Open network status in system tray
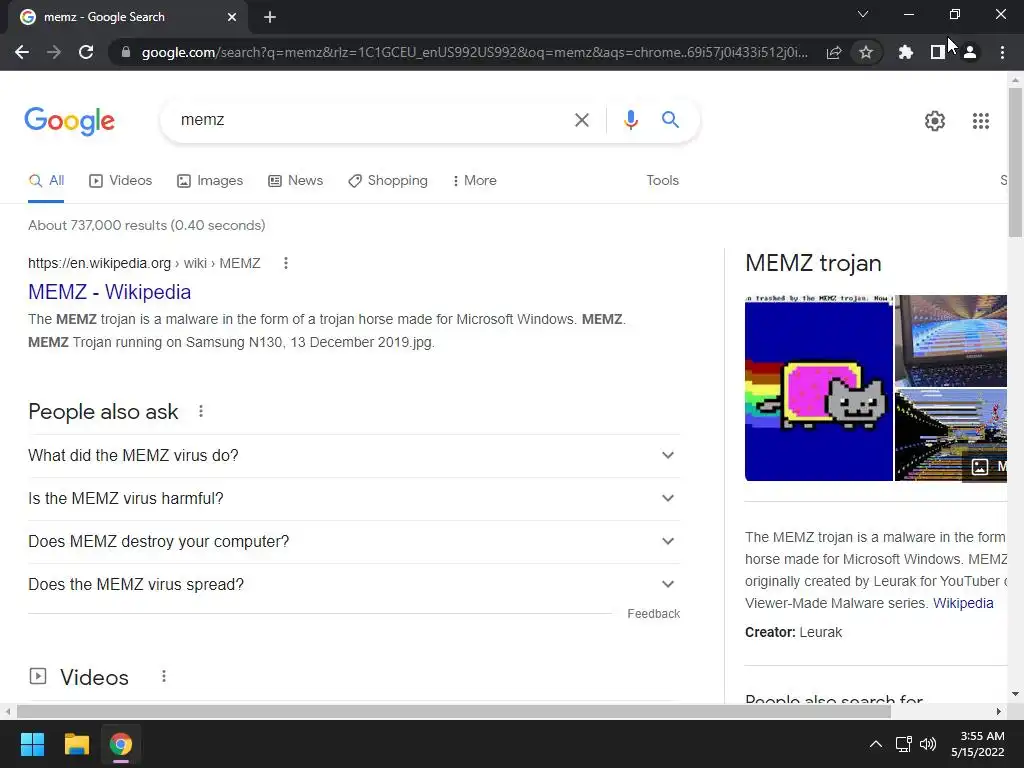Image resolution: width=1024 pixels, height=768 pixels. pos(903,744)
